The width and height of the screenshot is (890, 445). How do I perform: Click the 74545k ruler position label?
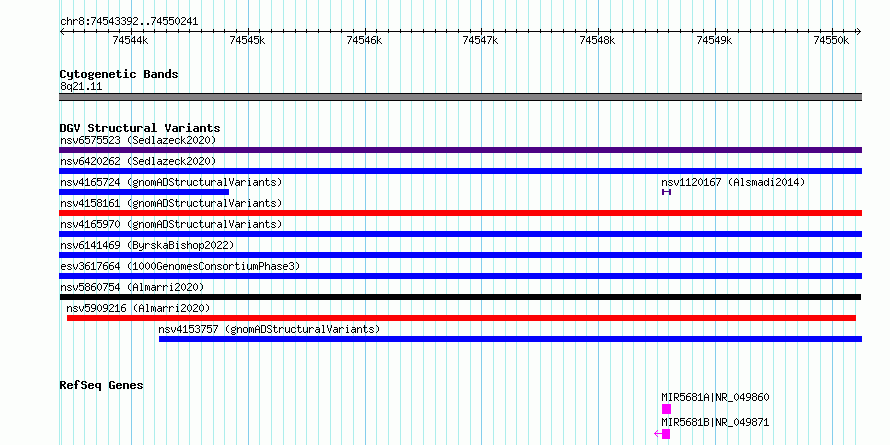click(247, 40)
